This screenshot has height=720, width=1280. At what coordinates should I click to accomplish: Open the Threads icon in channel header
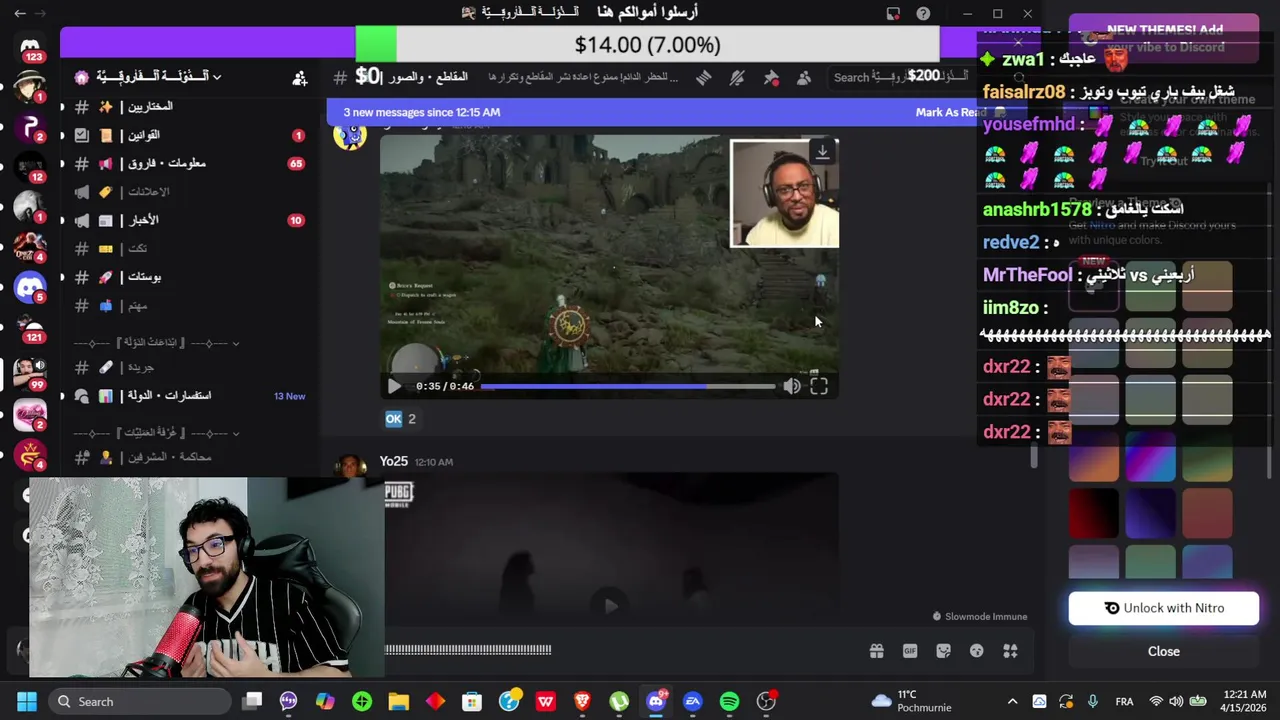click(704, 77)
